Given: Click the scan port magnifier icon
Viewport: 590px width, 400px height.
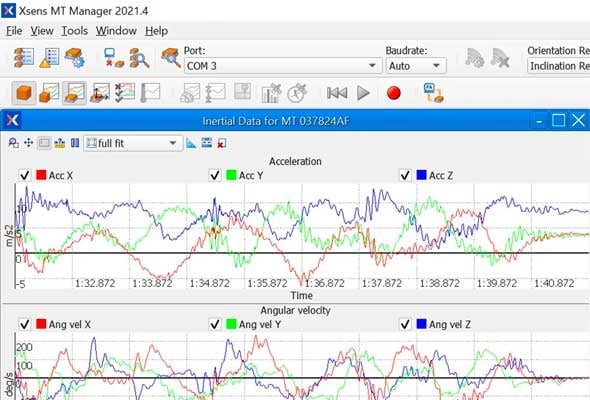Looking at the screenshot, I should point(170,58).
